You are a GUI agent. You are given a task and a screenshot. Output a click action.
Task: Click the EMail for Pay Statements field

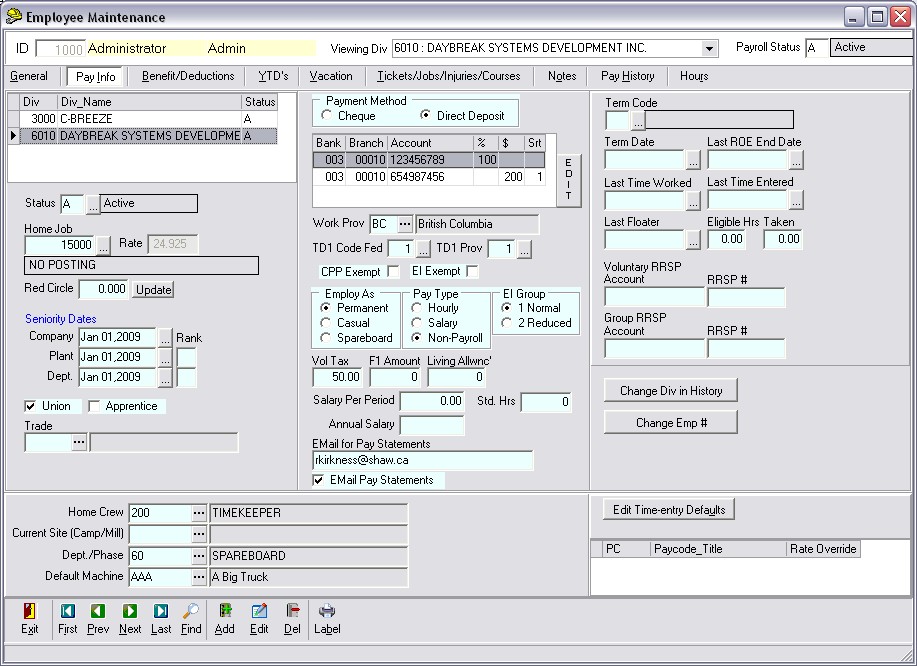(x=422, y=461)
